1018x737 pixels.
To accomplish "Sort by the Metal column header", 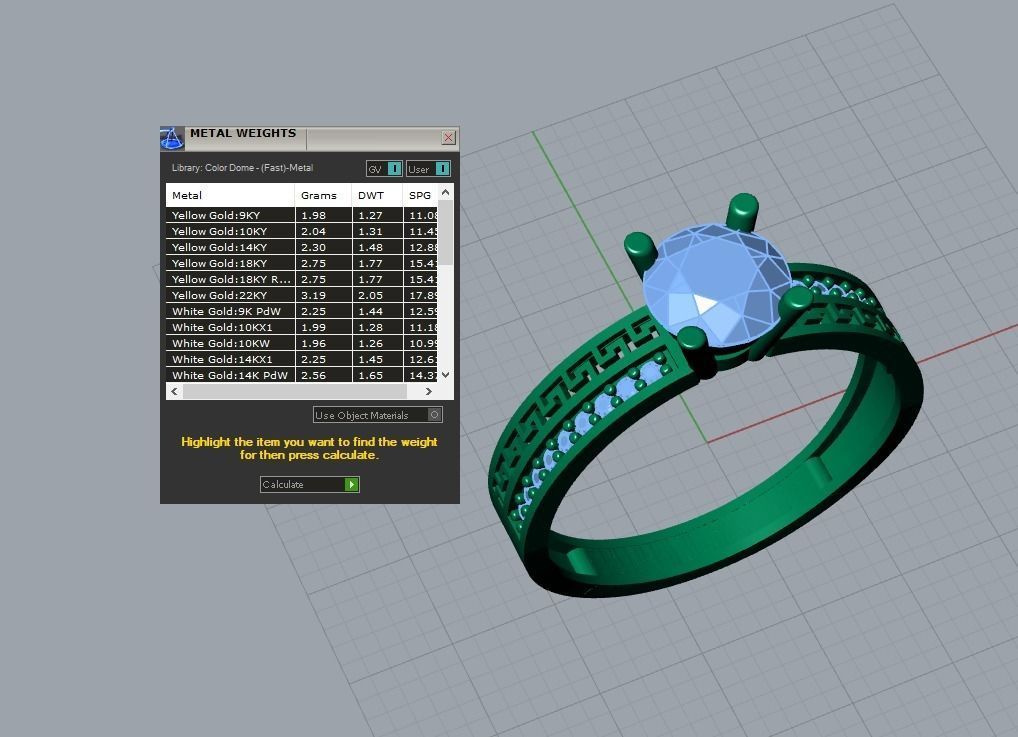I will pyautogui.click(x=230, y=195).
